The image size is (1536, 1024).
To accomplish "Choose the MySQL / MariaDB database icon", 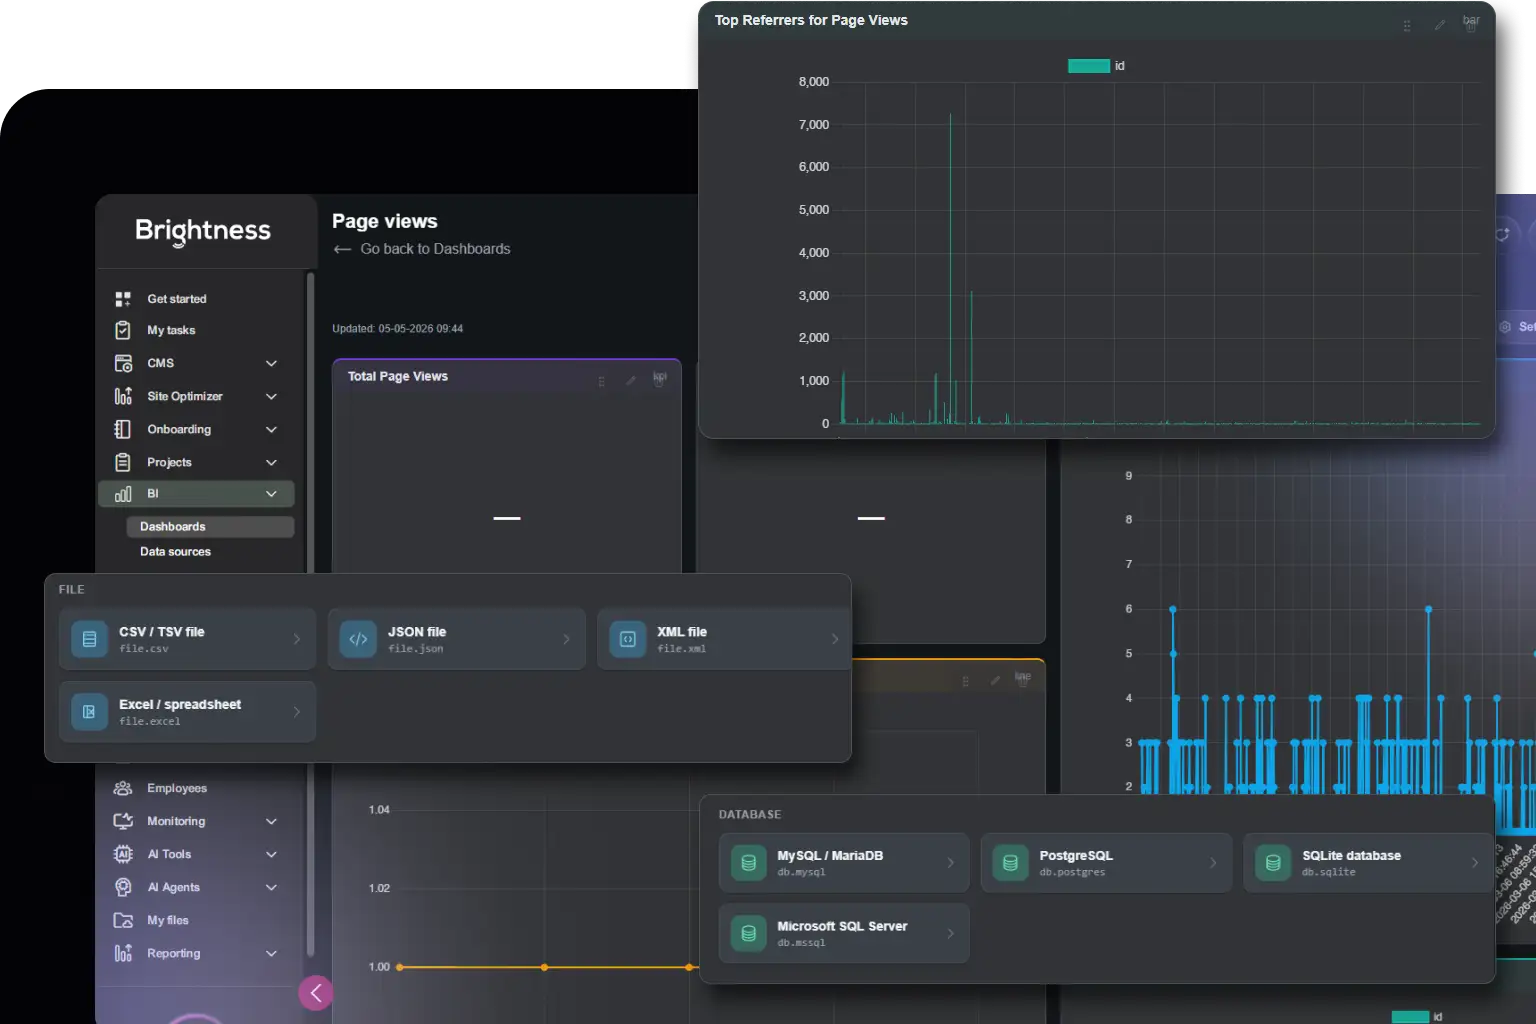I will (x=748, y=863).
